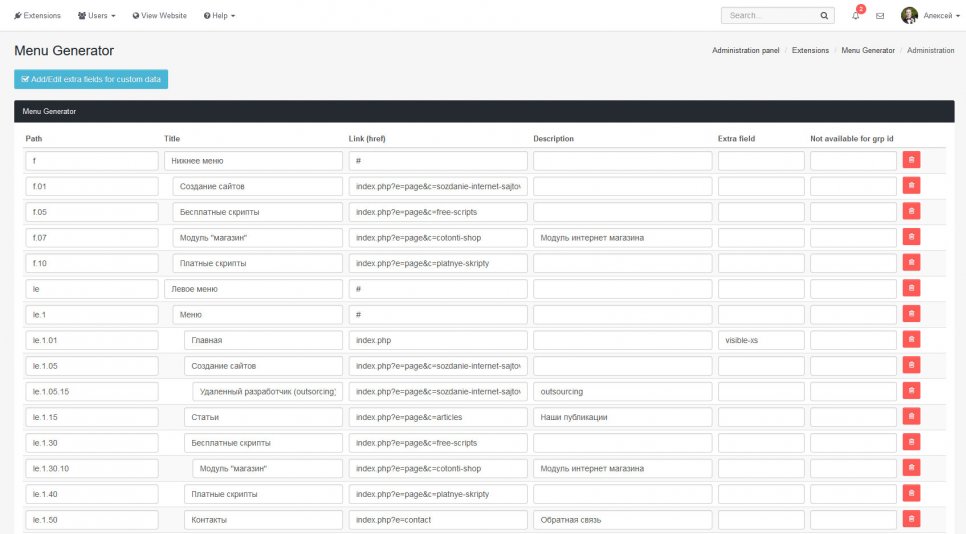Screen dimensions: 966x534
Task: Edit the title field Главная
Action: (x=263, y=340)
